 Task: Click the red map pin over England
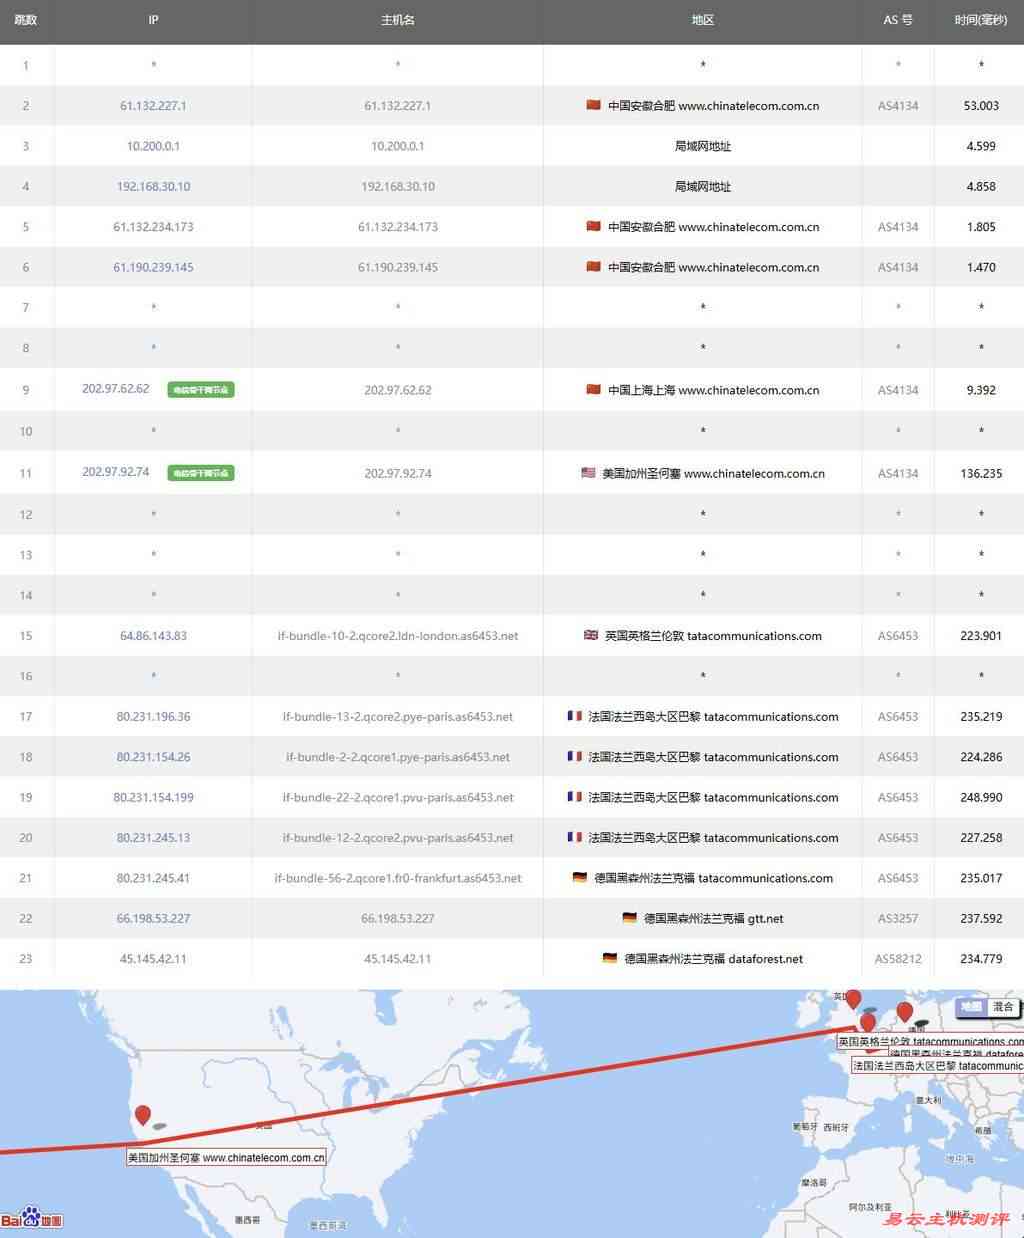(854, 999)
